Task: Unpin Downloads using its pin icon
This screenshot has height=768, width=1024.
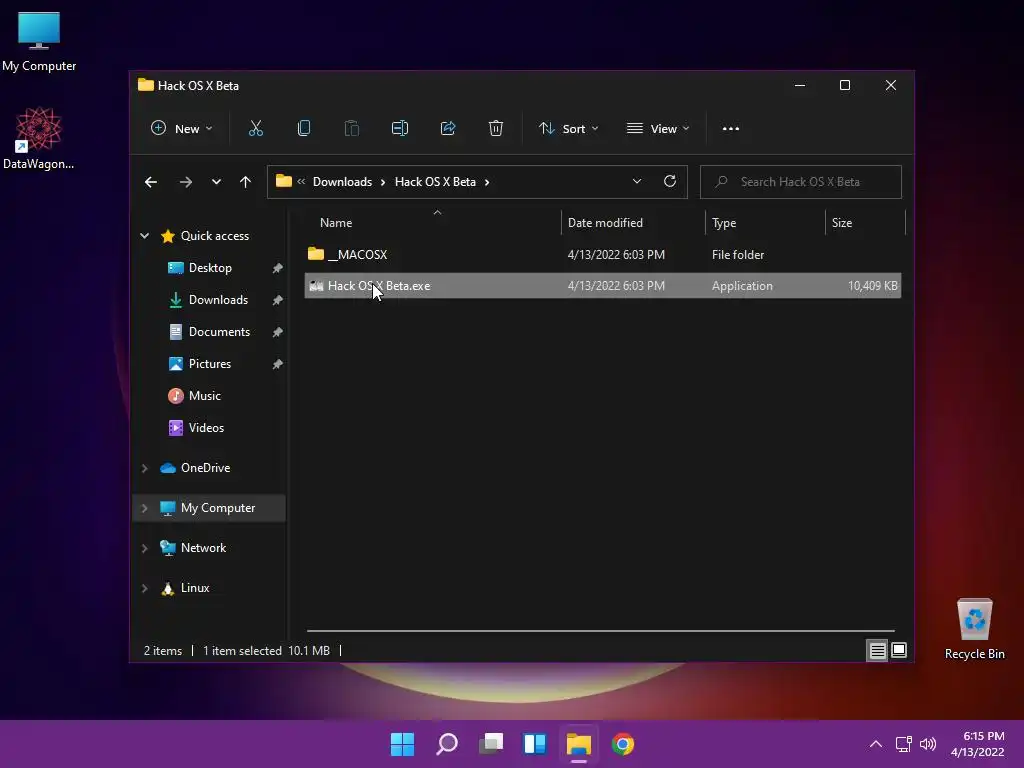Action: pos(278,300)
